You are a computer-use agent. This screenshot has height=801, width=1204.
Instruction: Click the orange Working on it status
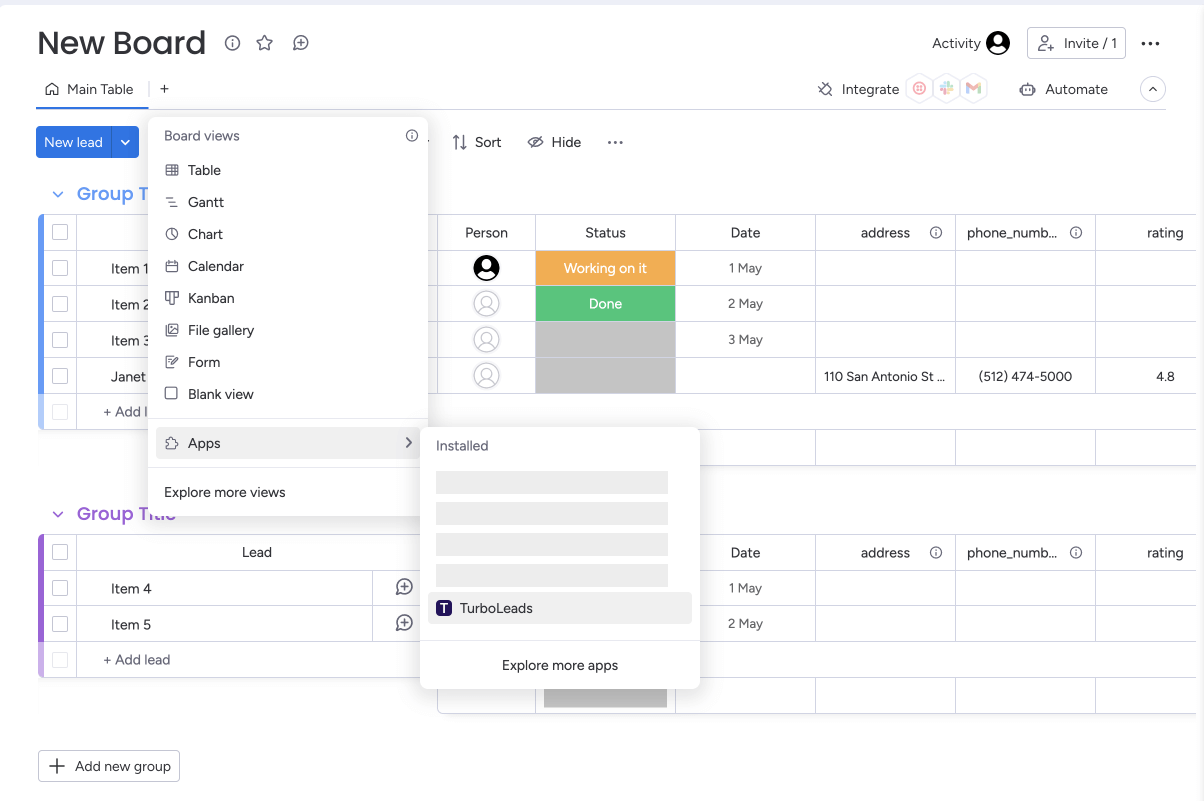point(605,268)
